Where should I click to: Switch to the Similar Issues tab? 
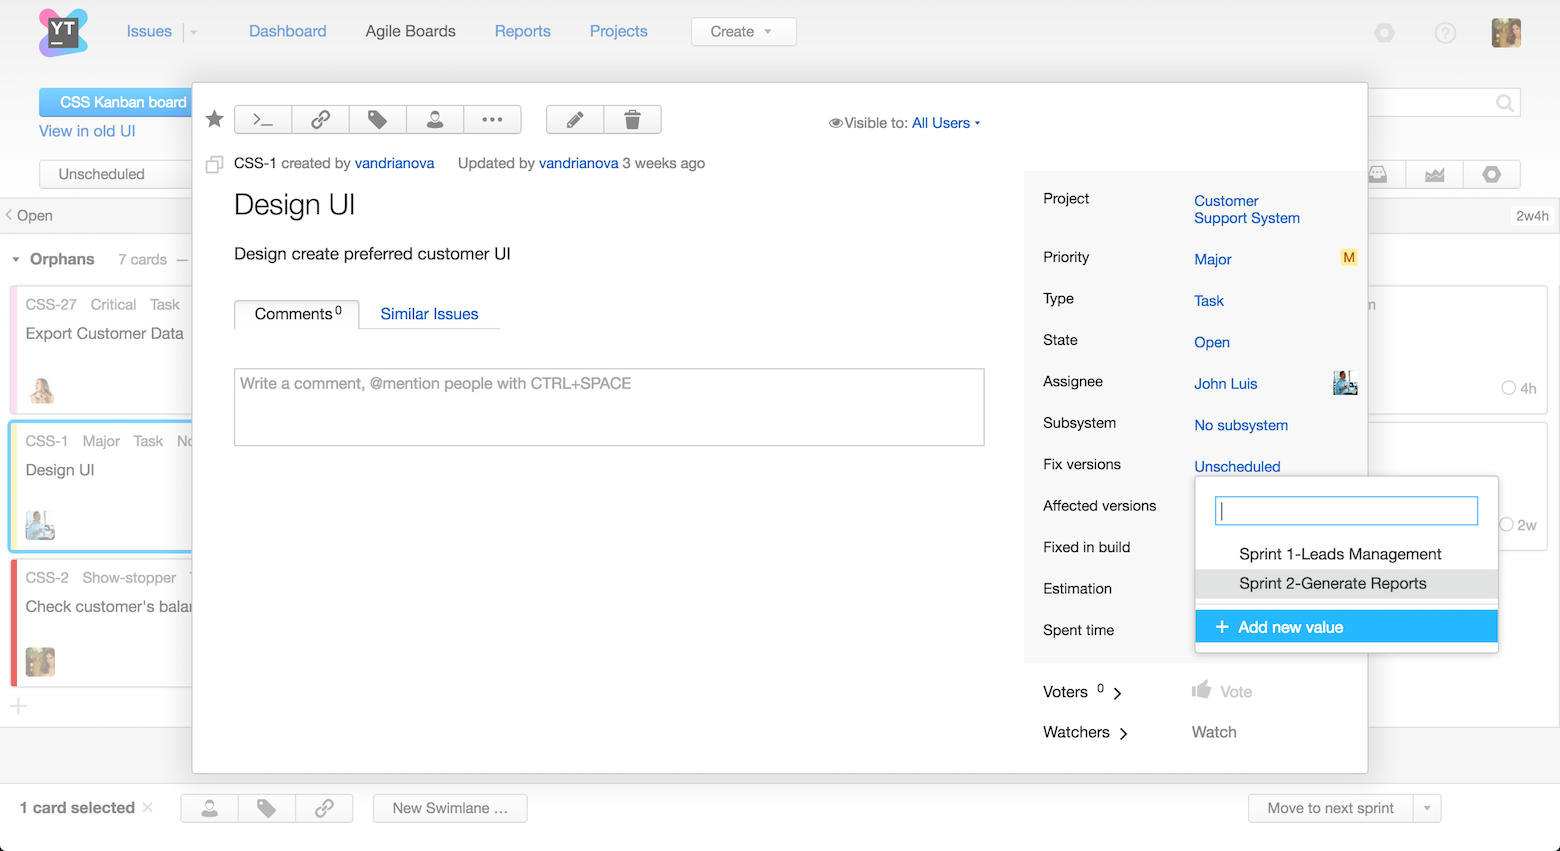429,313
